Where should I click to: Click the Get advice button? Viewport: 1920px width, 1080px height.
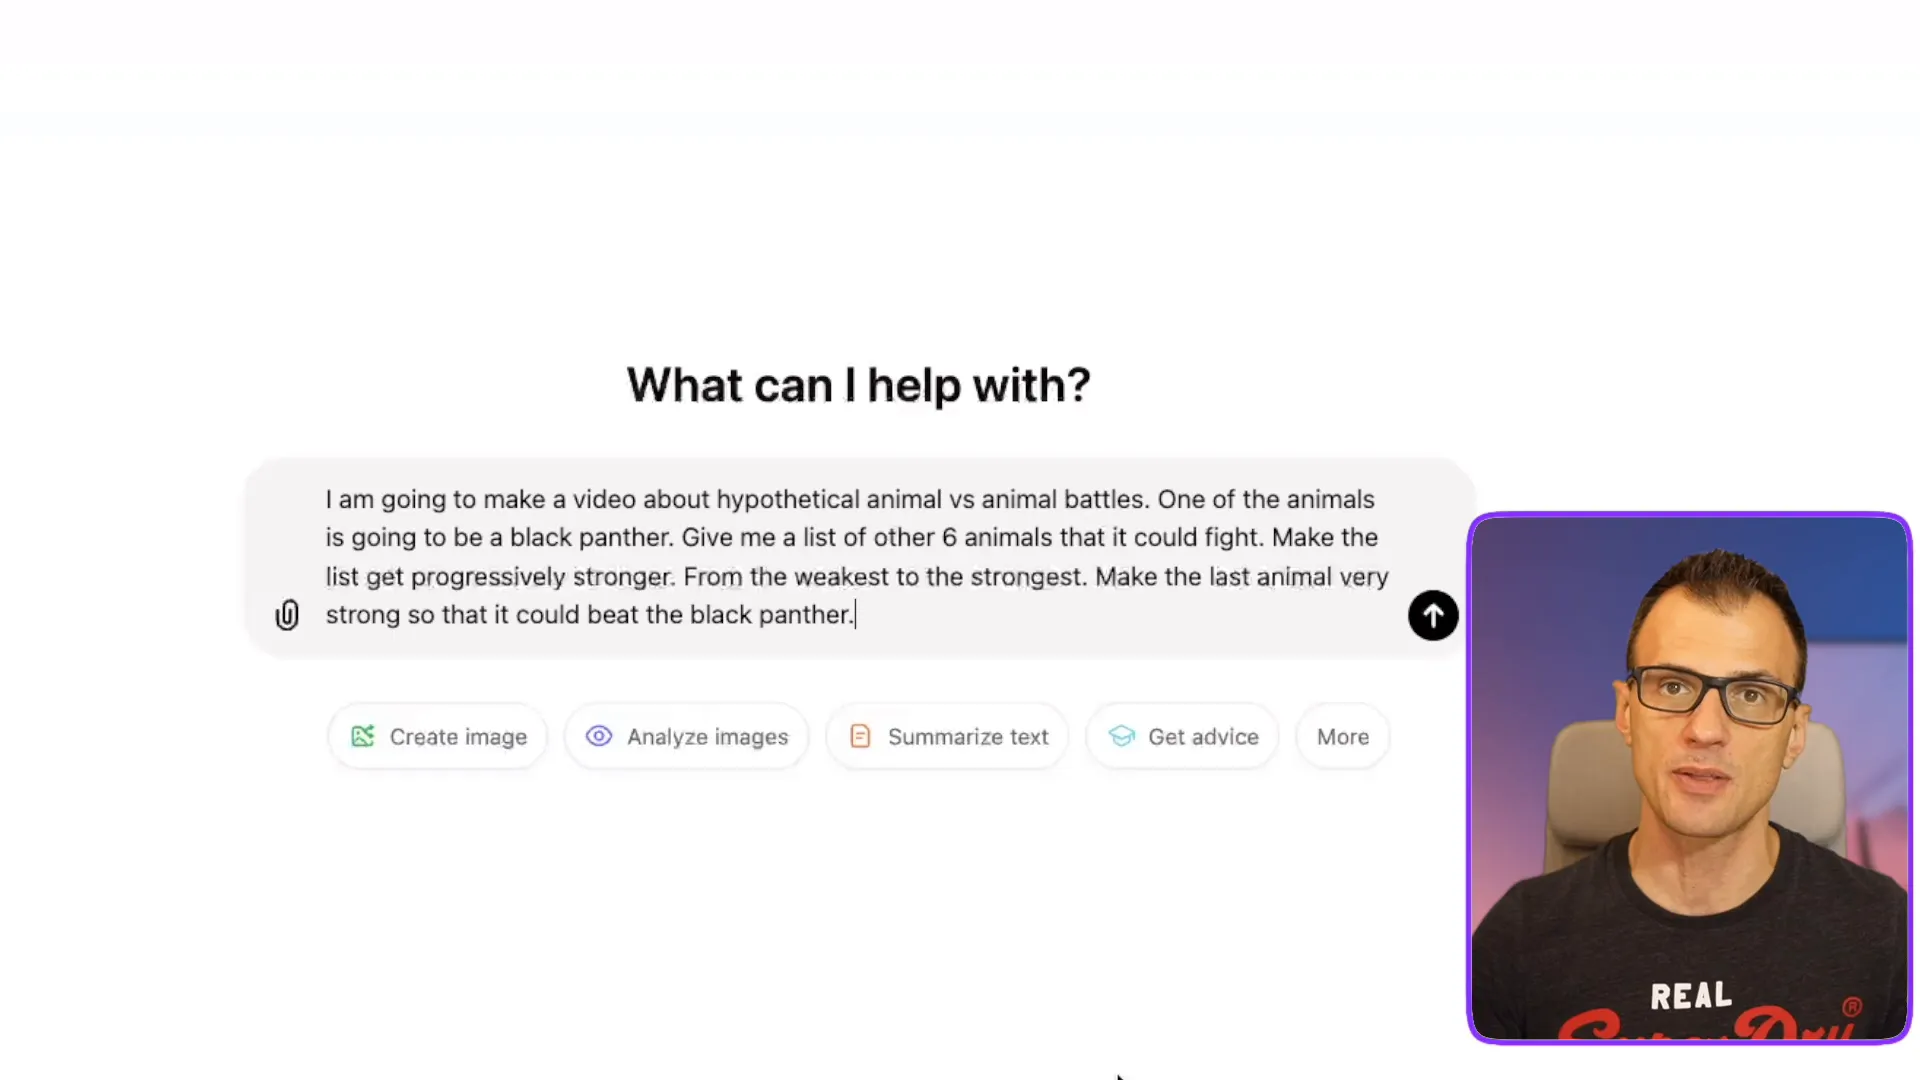1183,736
